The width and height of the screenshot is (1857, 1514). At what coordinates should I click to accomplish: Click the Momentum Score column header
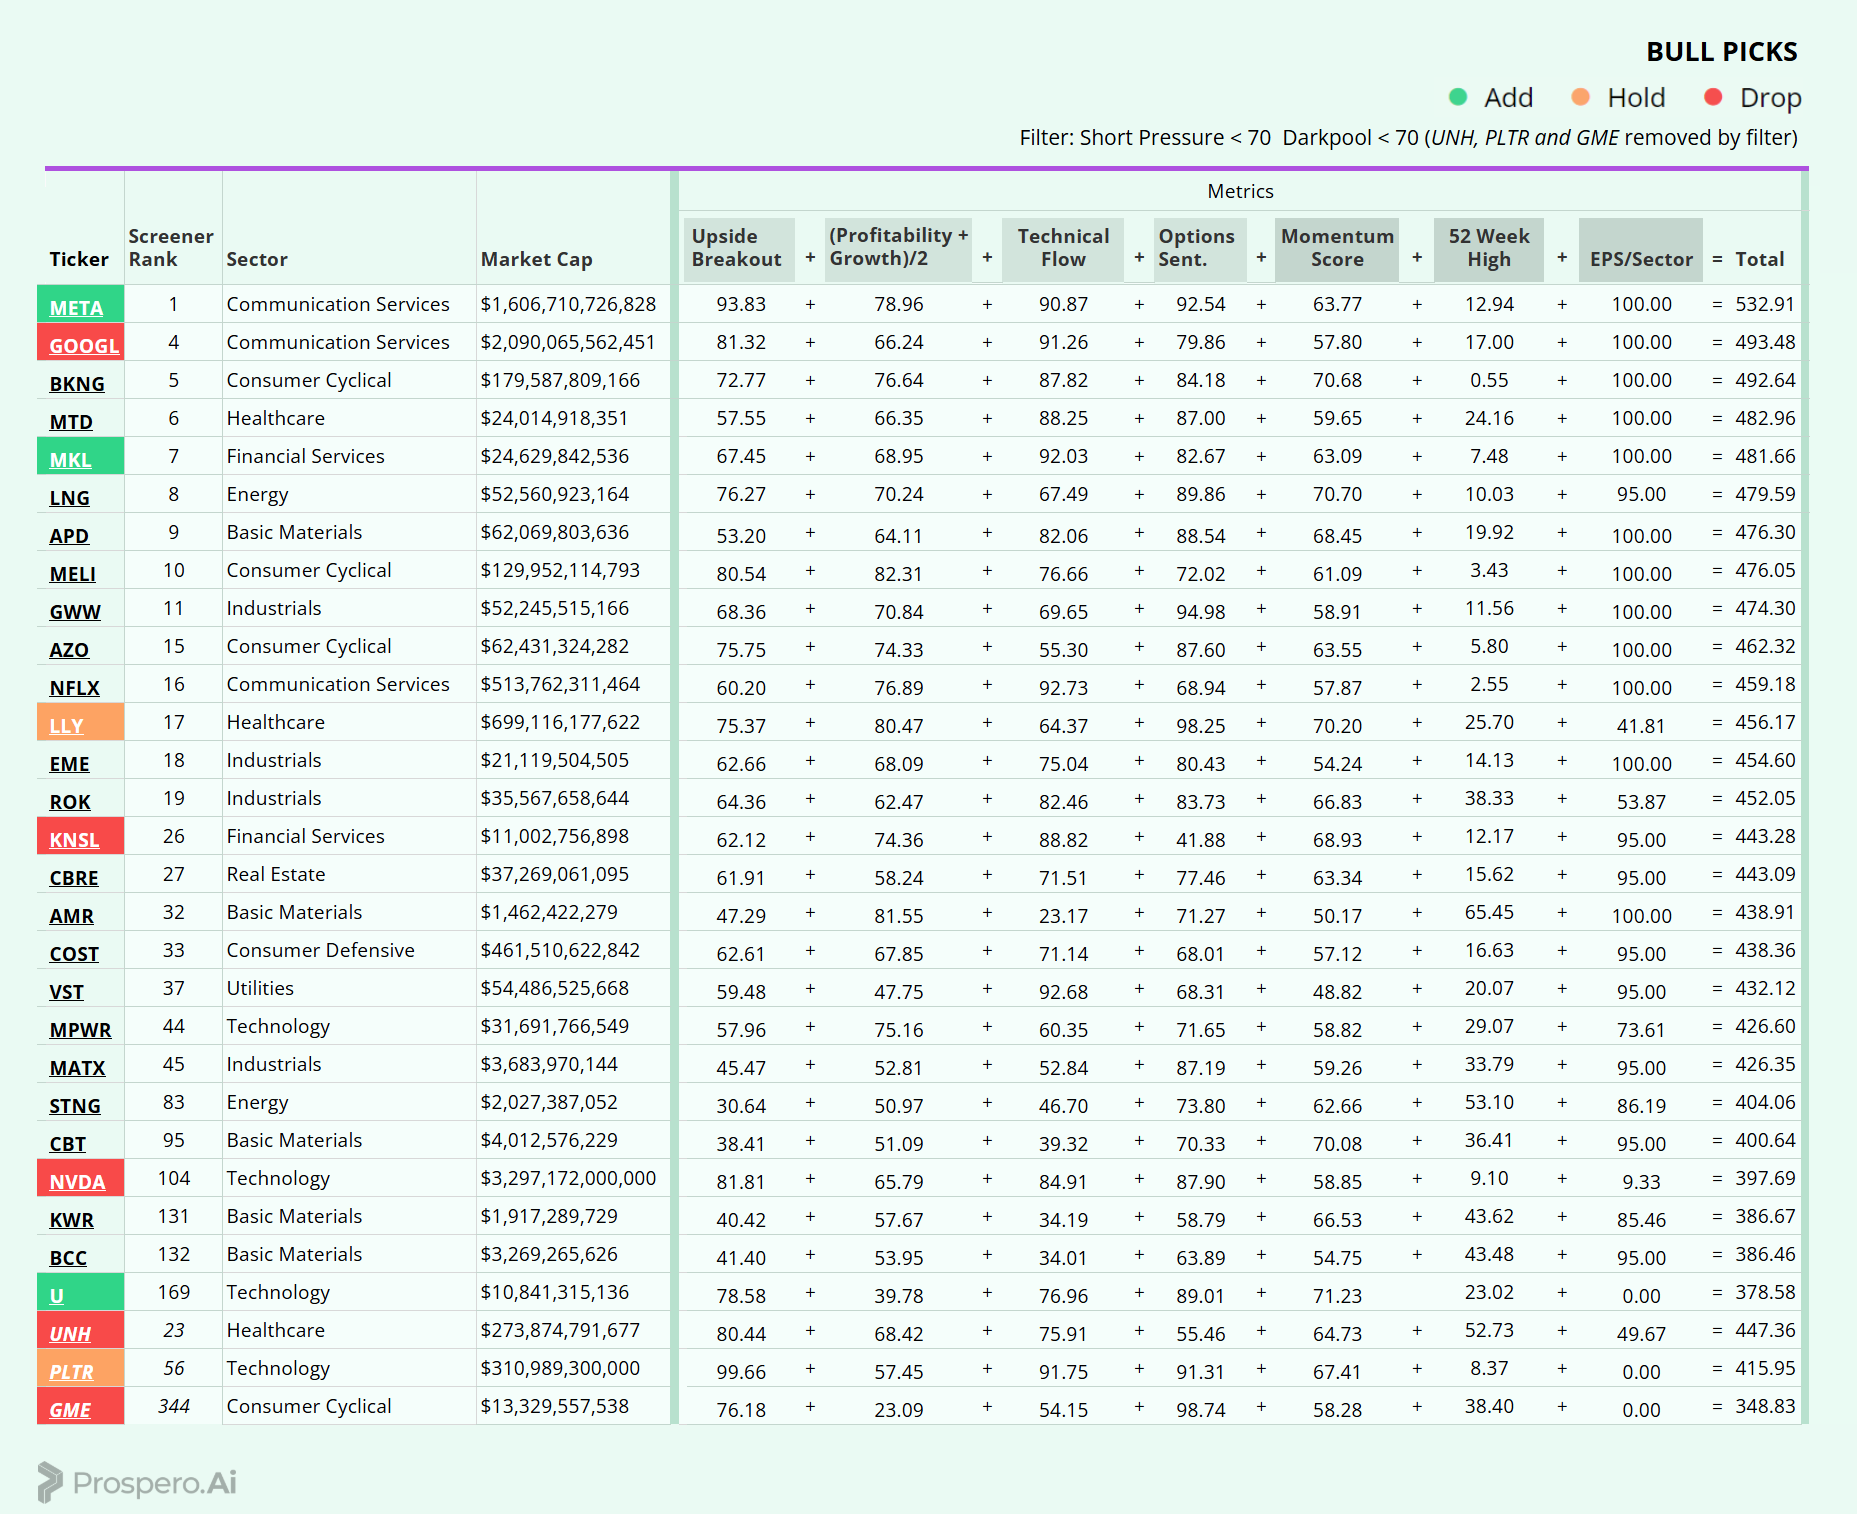[x=1337, y=248]
